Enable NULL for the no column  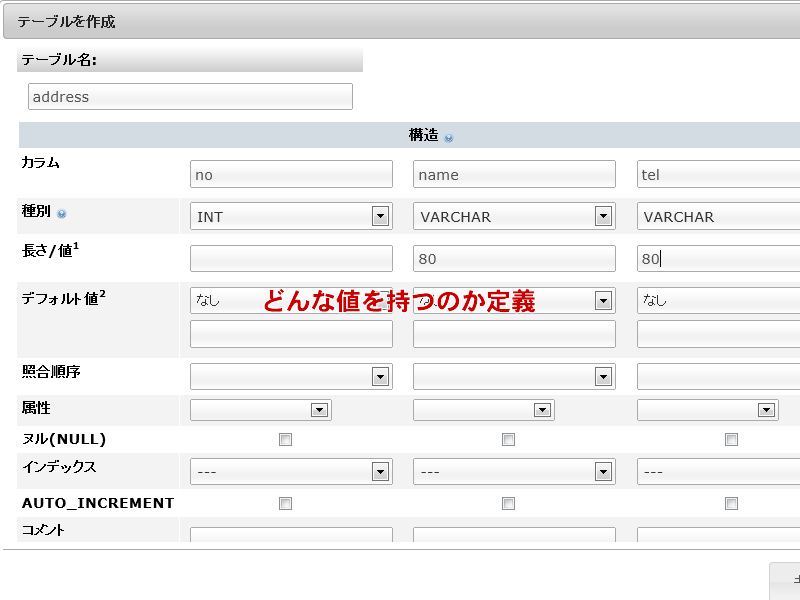(285, 439)
